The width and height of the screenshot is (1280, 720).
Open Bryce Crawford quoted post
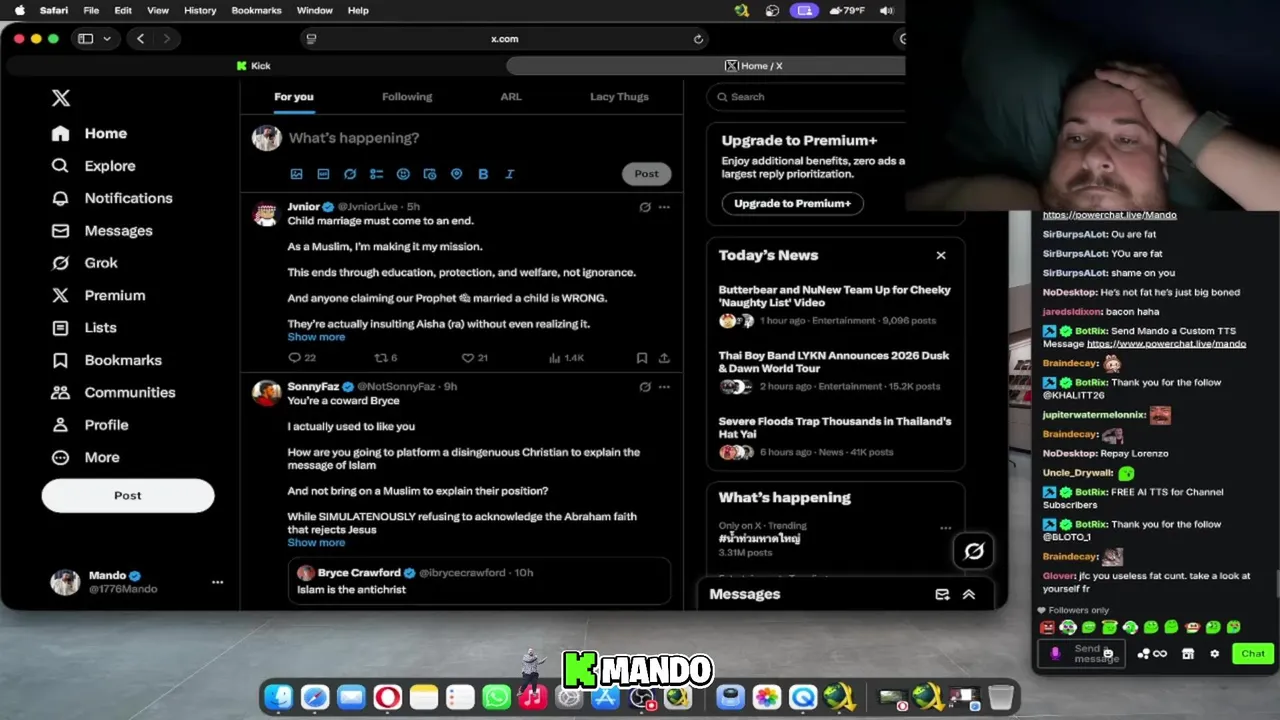(x=479, y=581)
